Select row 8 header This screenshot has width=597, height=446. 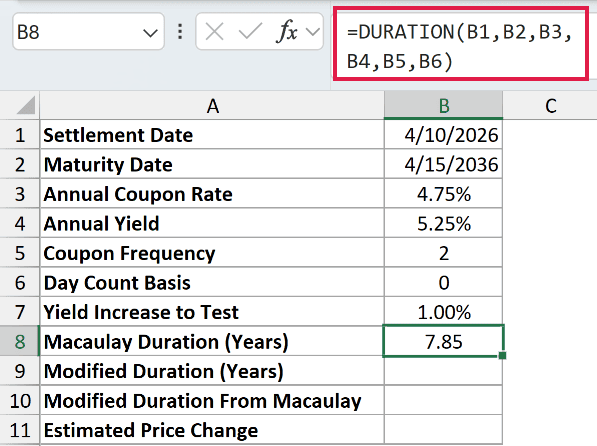pos(20,342)
